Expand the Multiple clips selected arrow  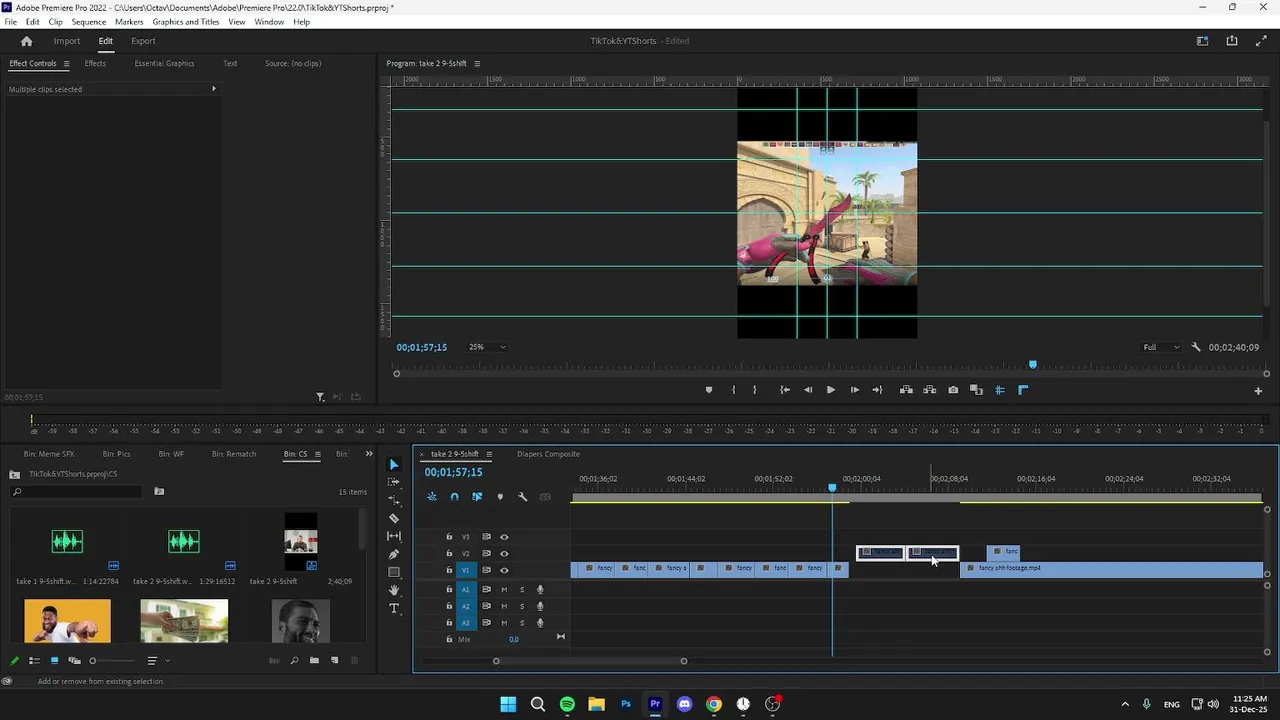pyautogui.click(x=213, y=89)
